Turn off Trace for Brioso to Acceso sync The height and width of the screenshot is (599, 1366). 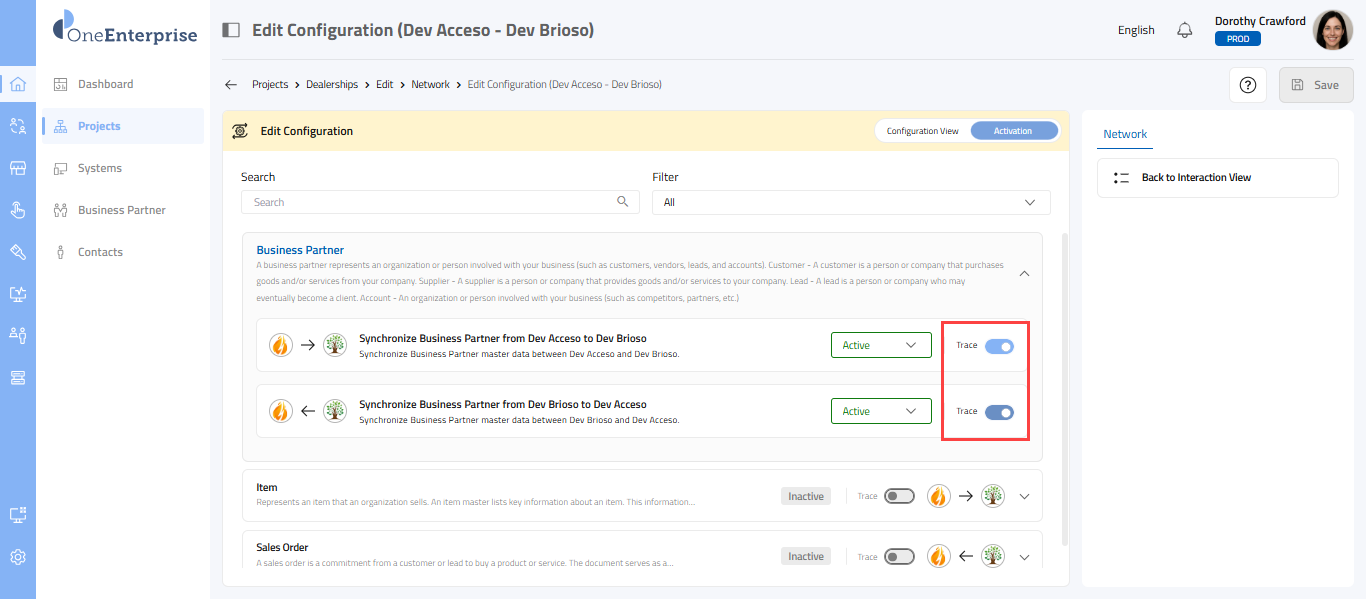(x=999, y=412)
